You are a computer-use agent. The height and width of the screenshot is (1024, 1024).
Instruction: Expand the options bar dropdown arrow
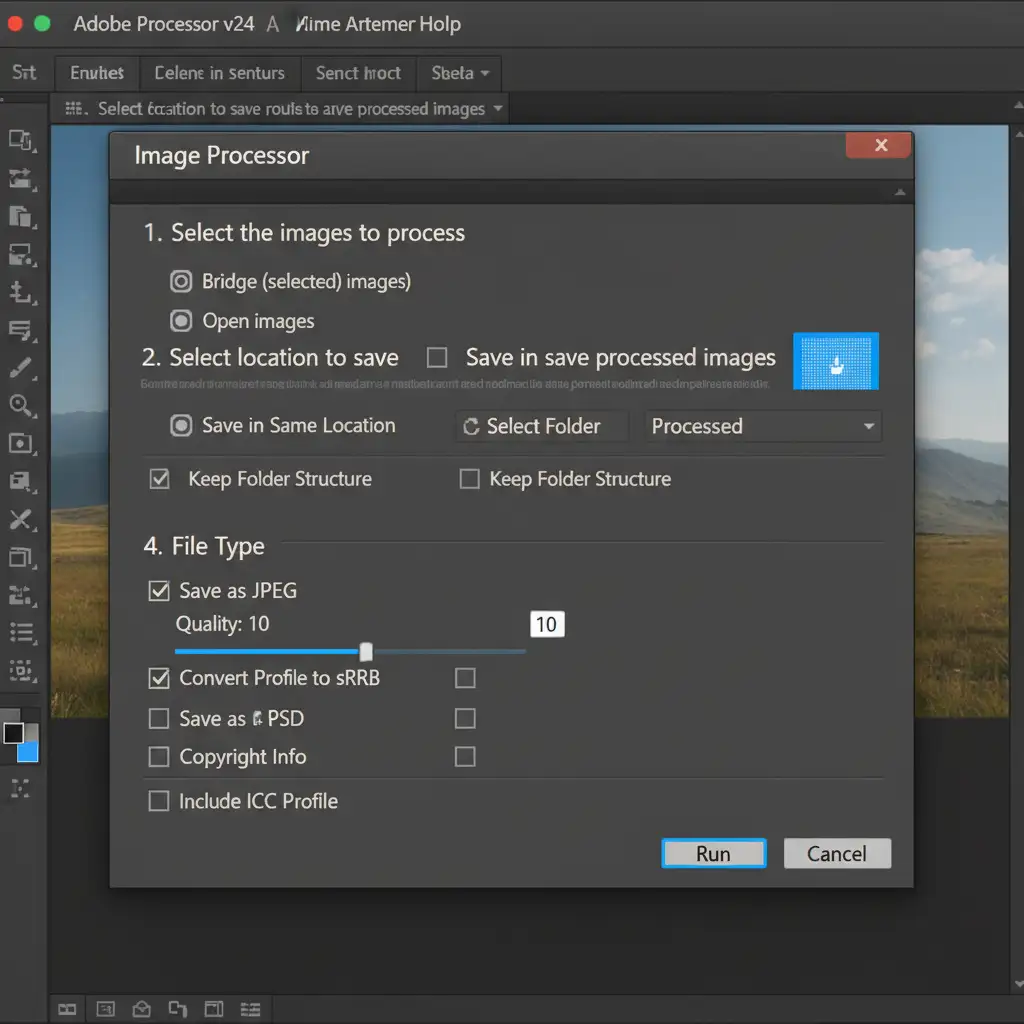click(498, 109)
